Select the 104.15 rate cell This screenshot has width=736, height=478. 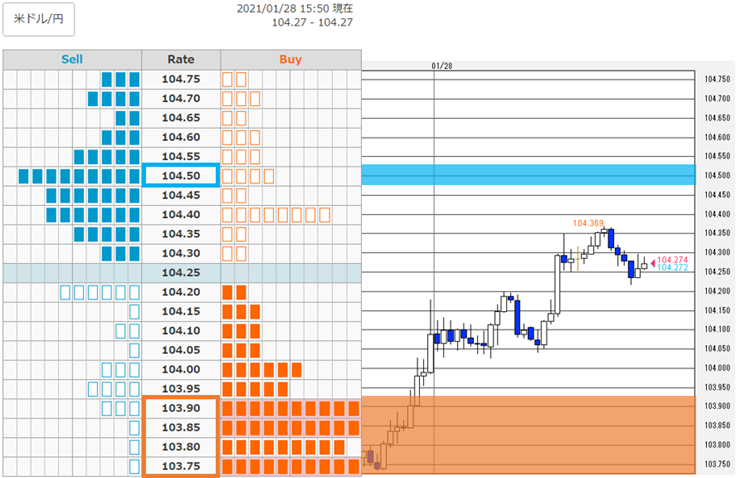pyautogui.click(x=181, y=311)
